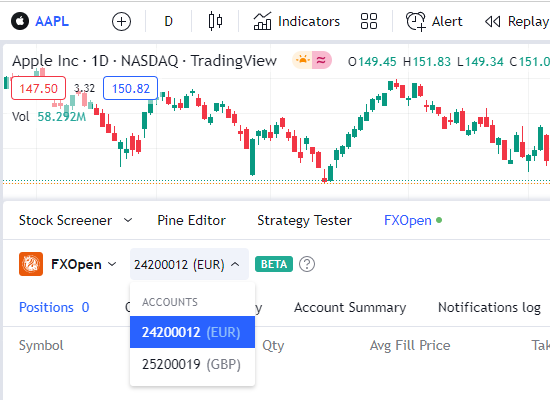The height and width of the screenshot is (400, 550).
Task: Switch to Pine Editor tab
Action: click(192, 220)
